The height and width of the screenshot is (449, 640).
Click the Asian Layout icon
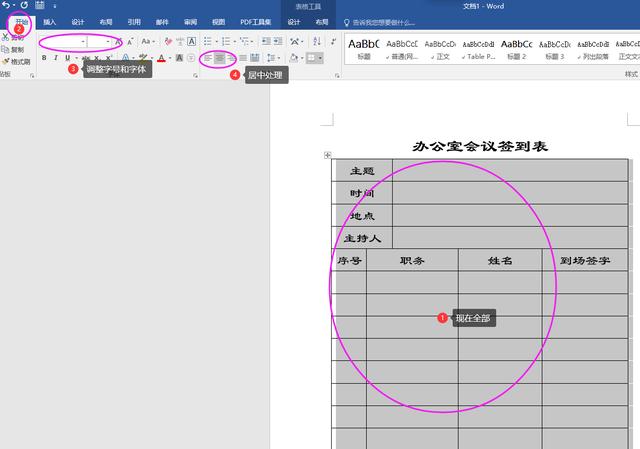[x=295, y=42]
